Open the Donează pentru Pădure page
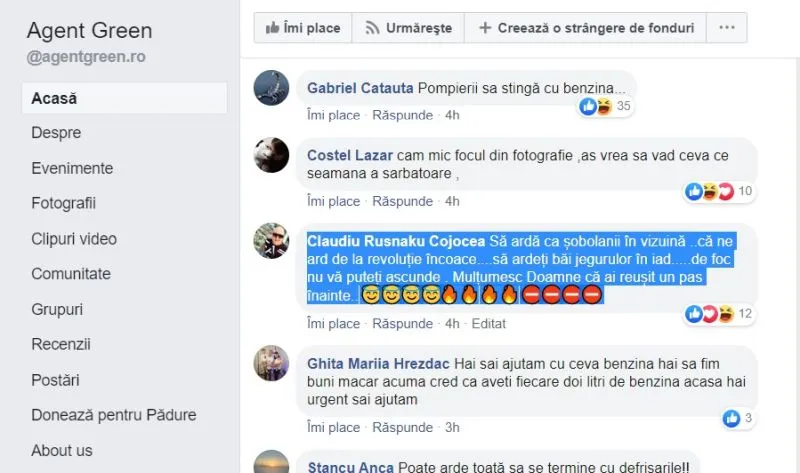The height and width of the screenshot is (473, 800). tap(114, 415)
